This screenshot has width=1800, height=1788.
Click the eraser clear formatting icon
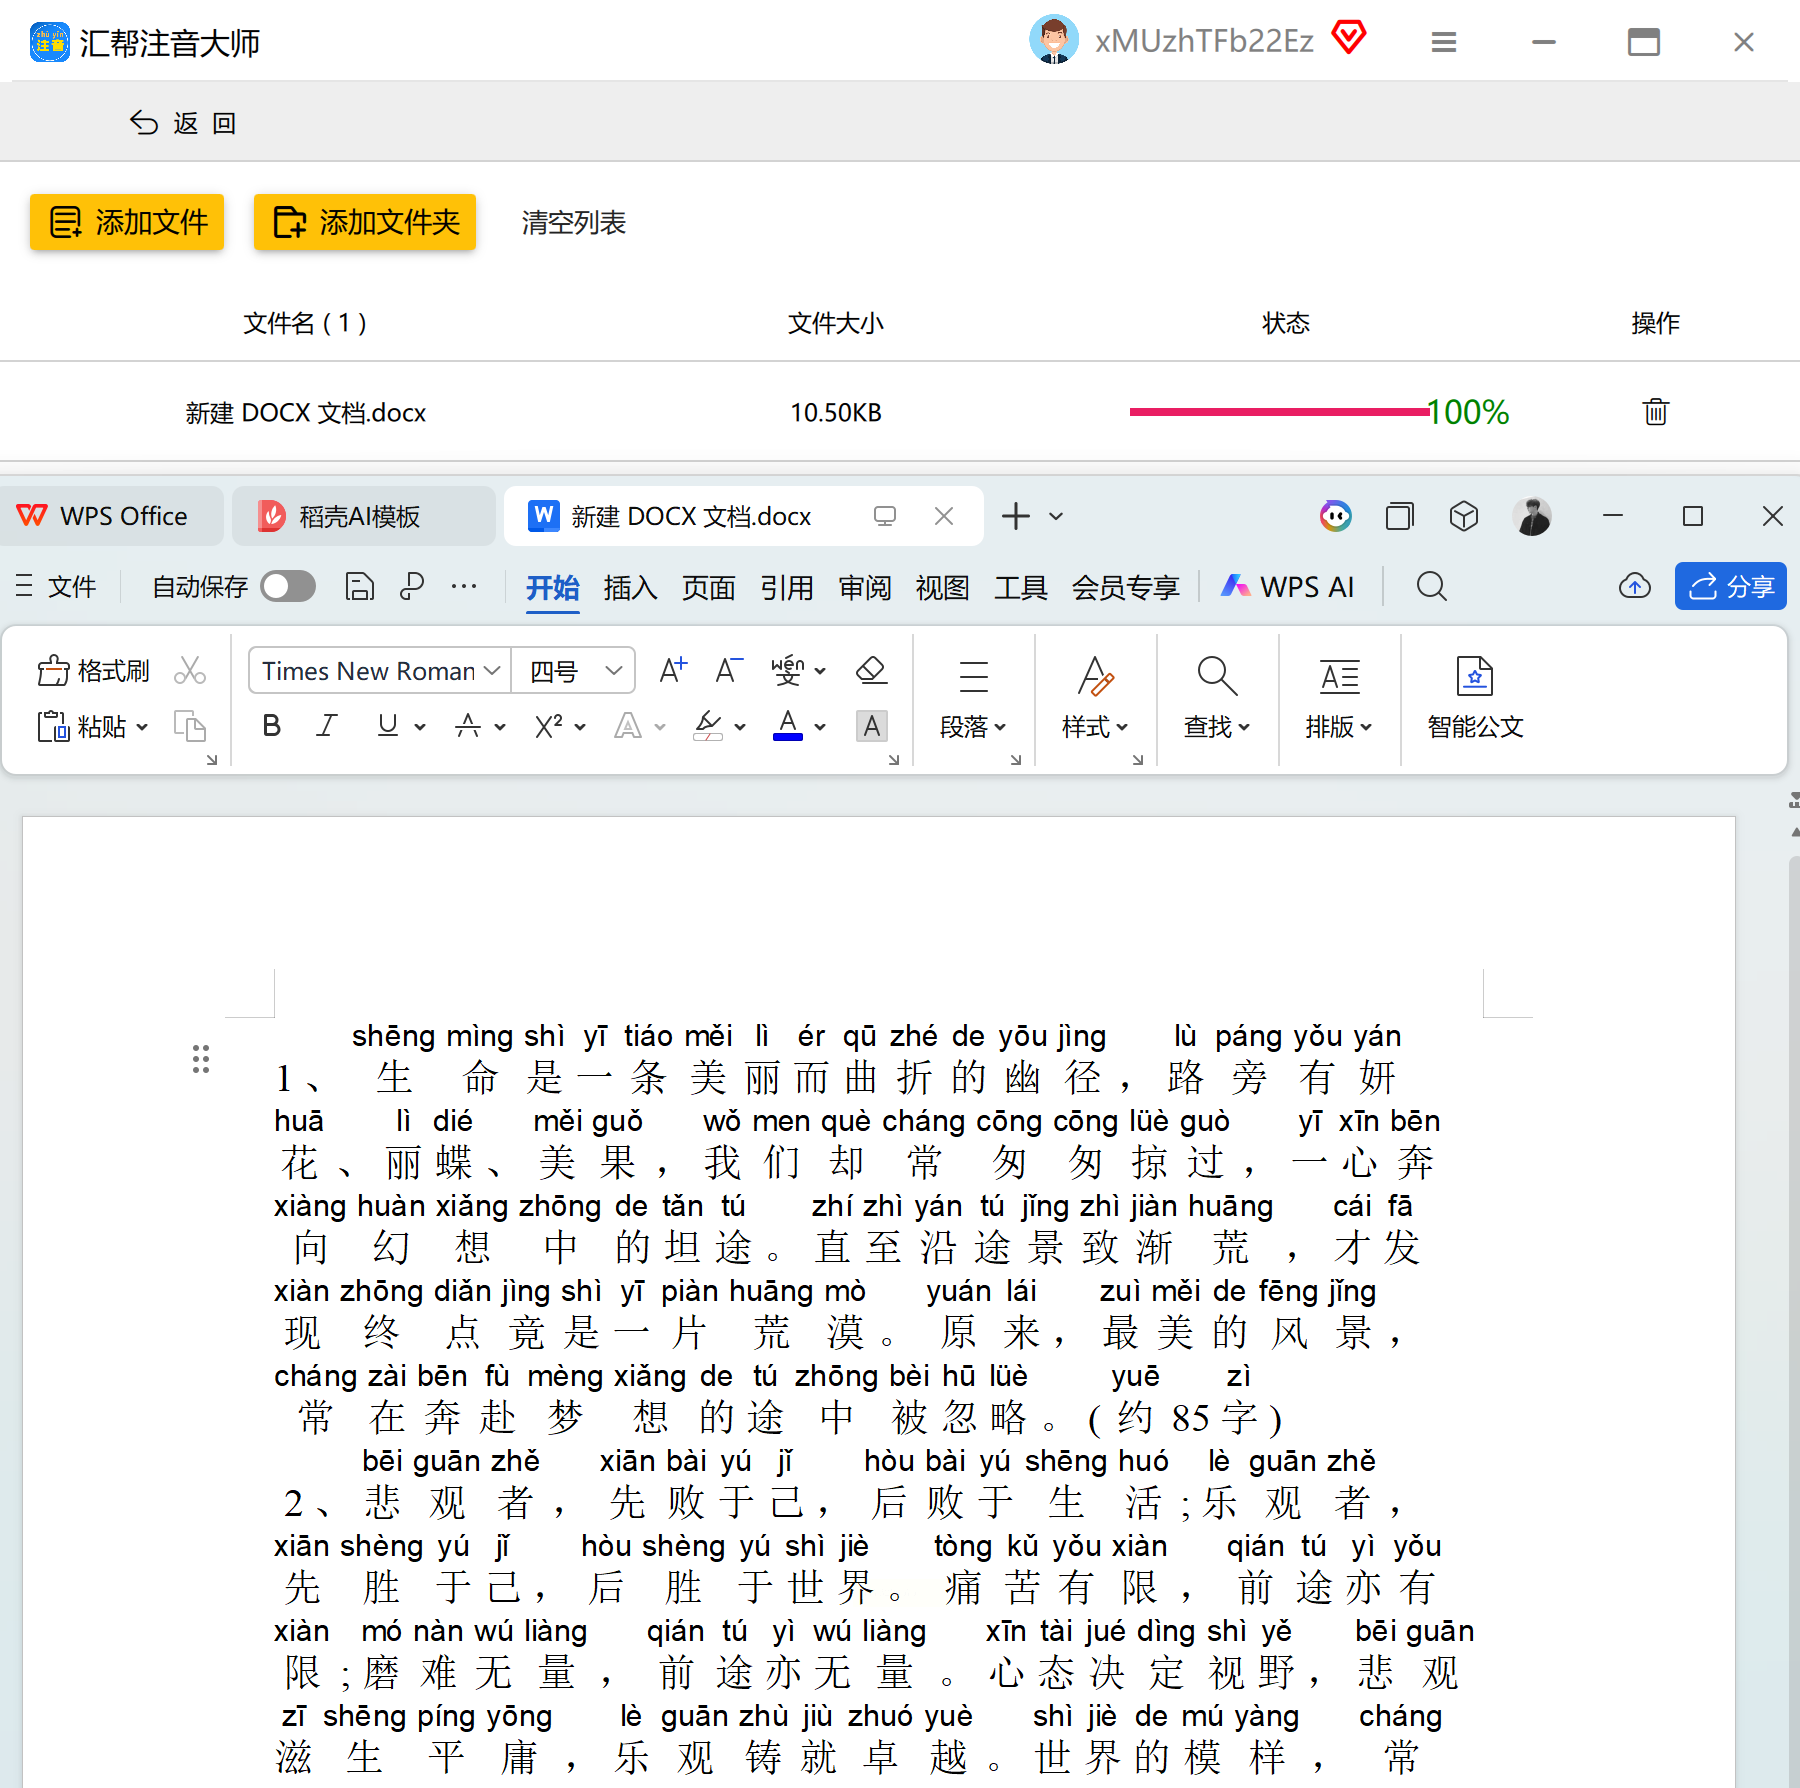point(871,670)
